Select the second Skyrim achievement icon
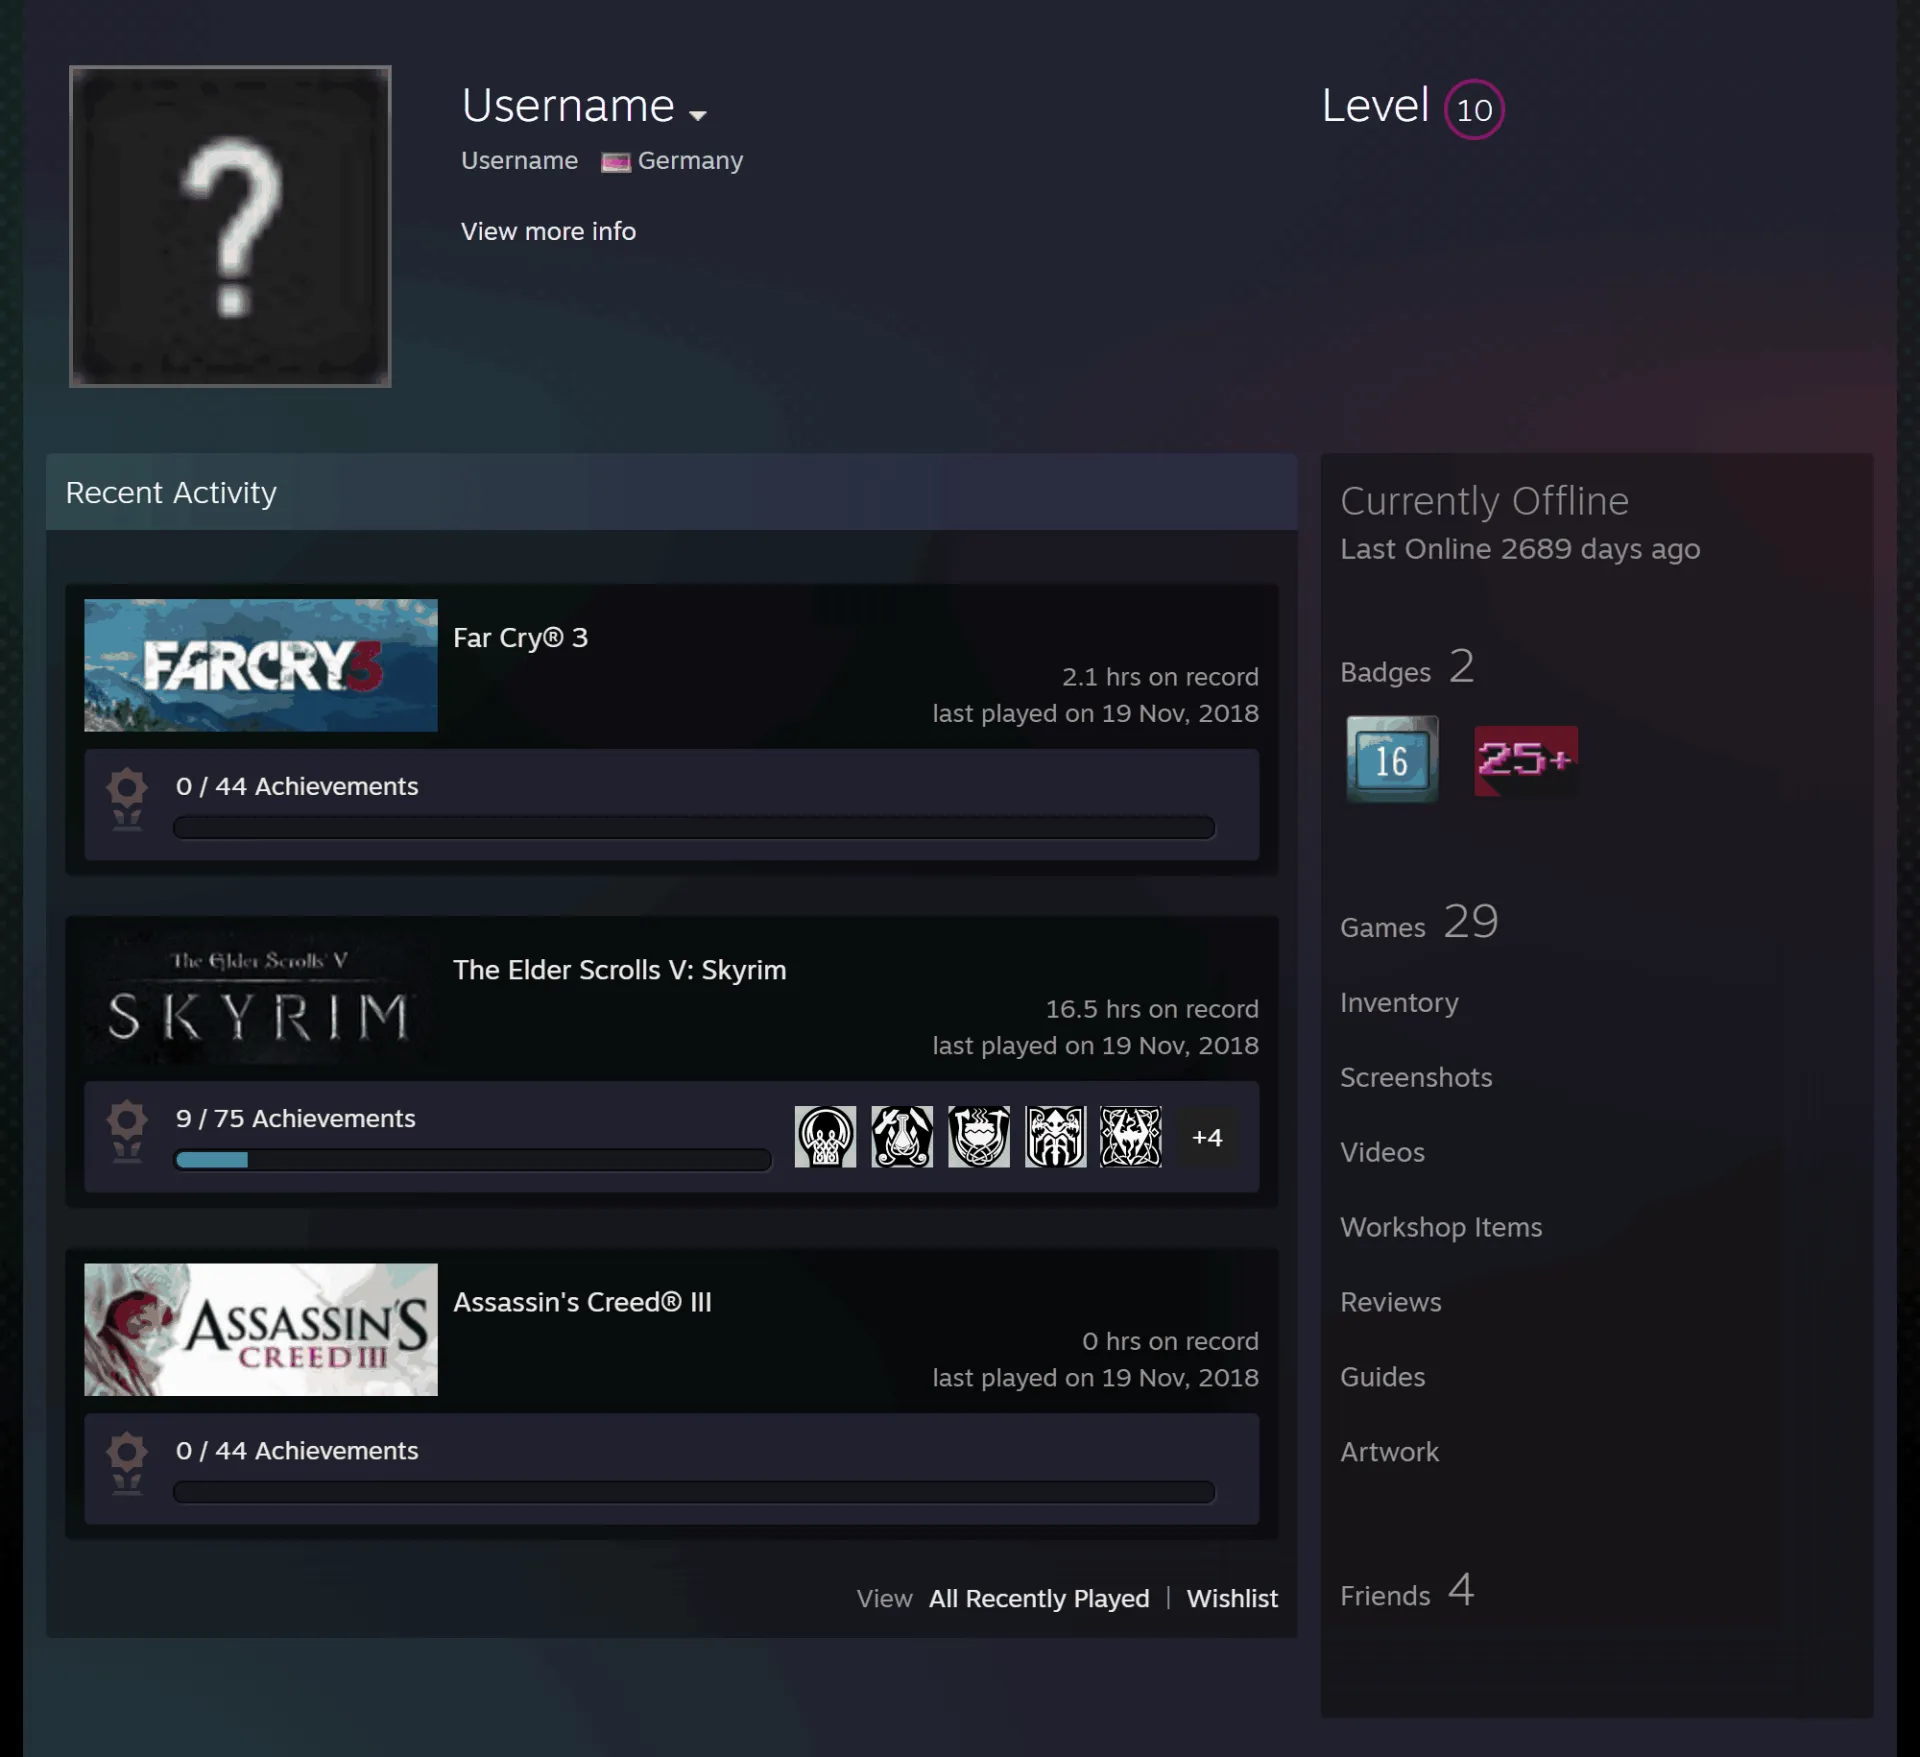 click(902, 1137)
